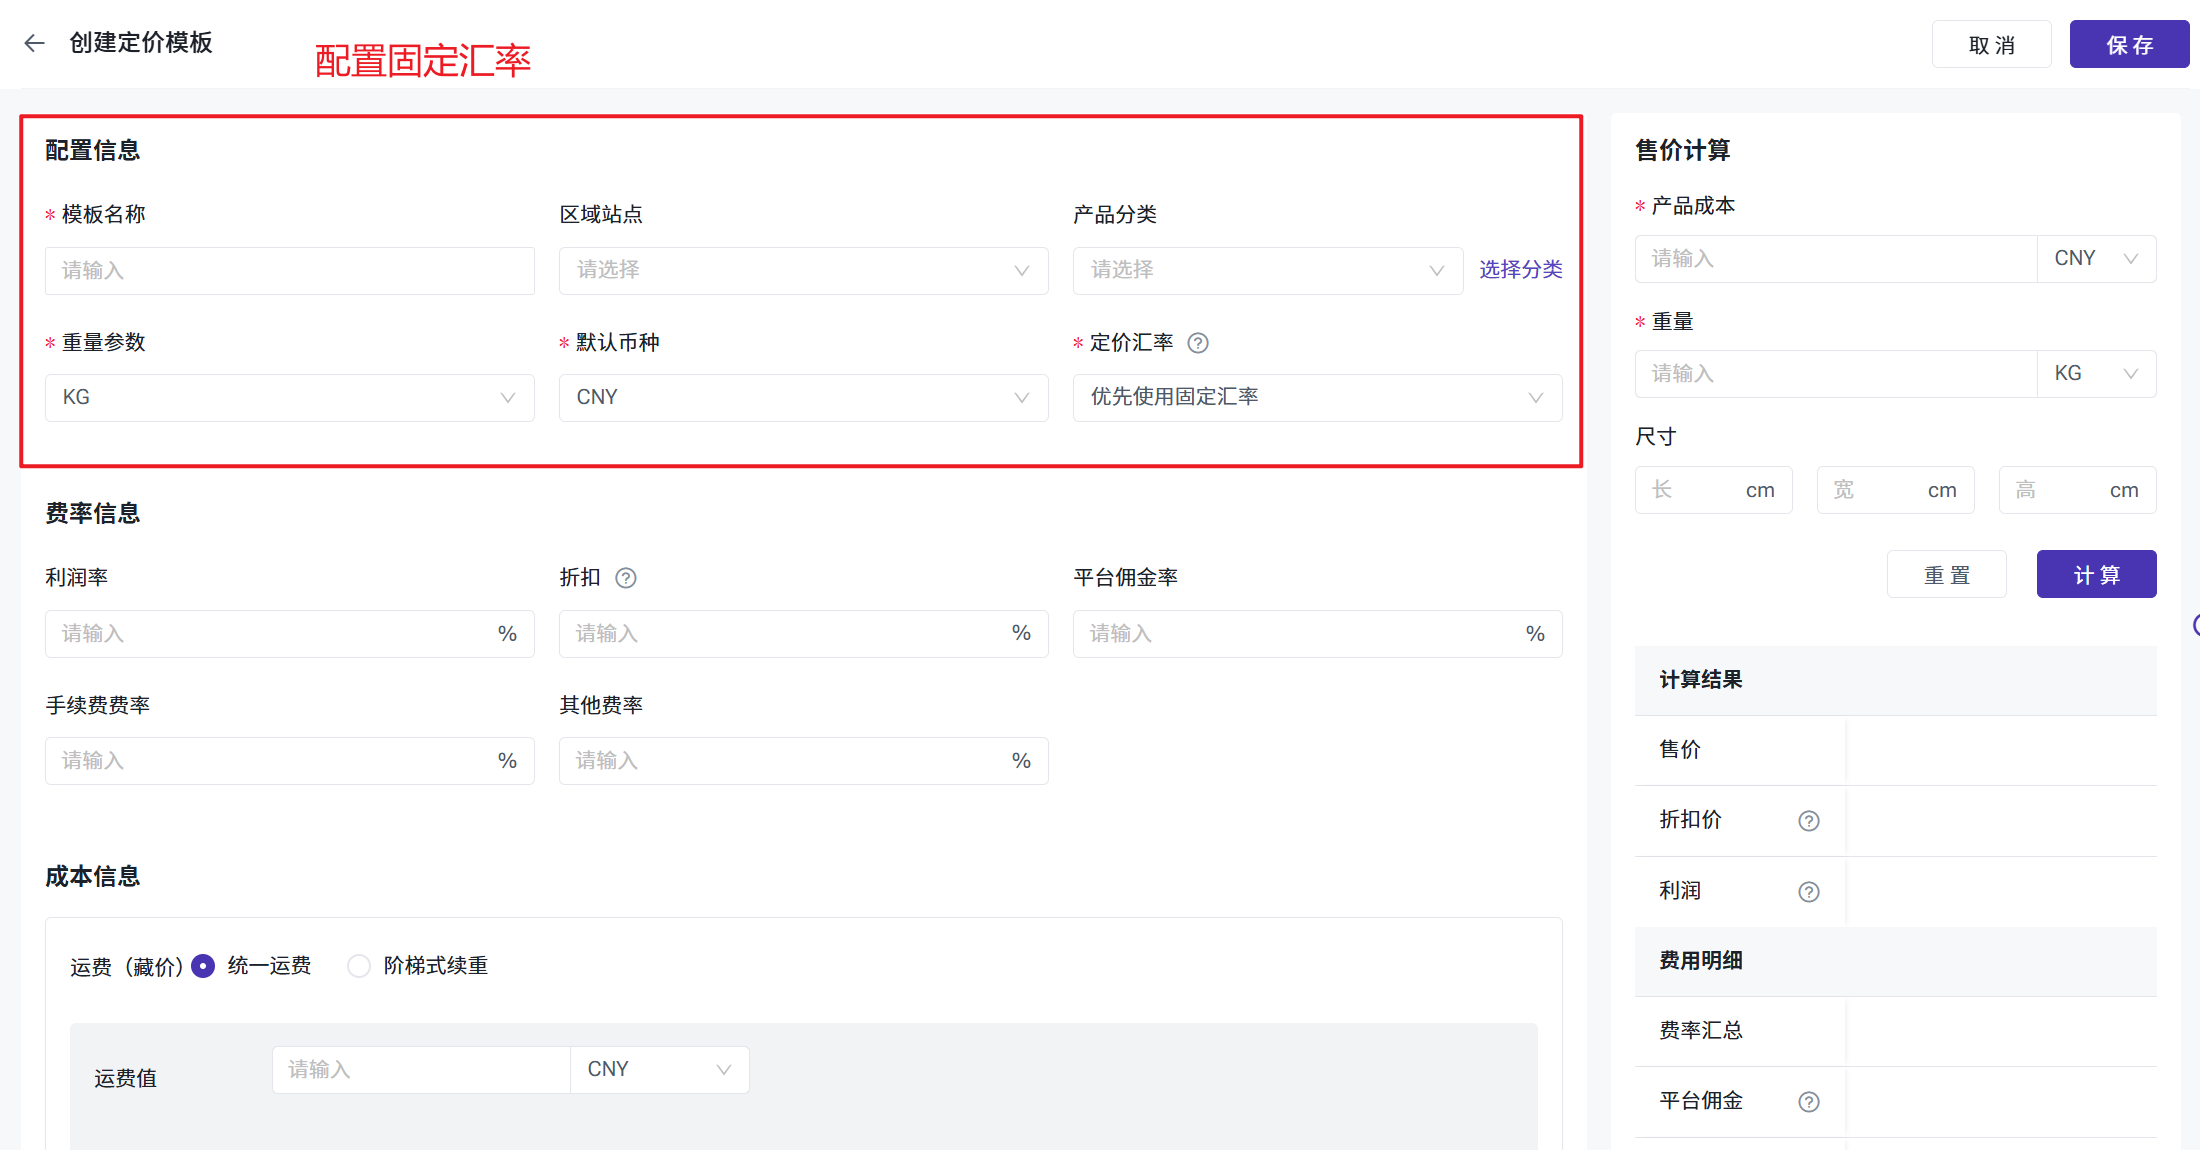Click the 保存 button

[x=2128, y=45]
